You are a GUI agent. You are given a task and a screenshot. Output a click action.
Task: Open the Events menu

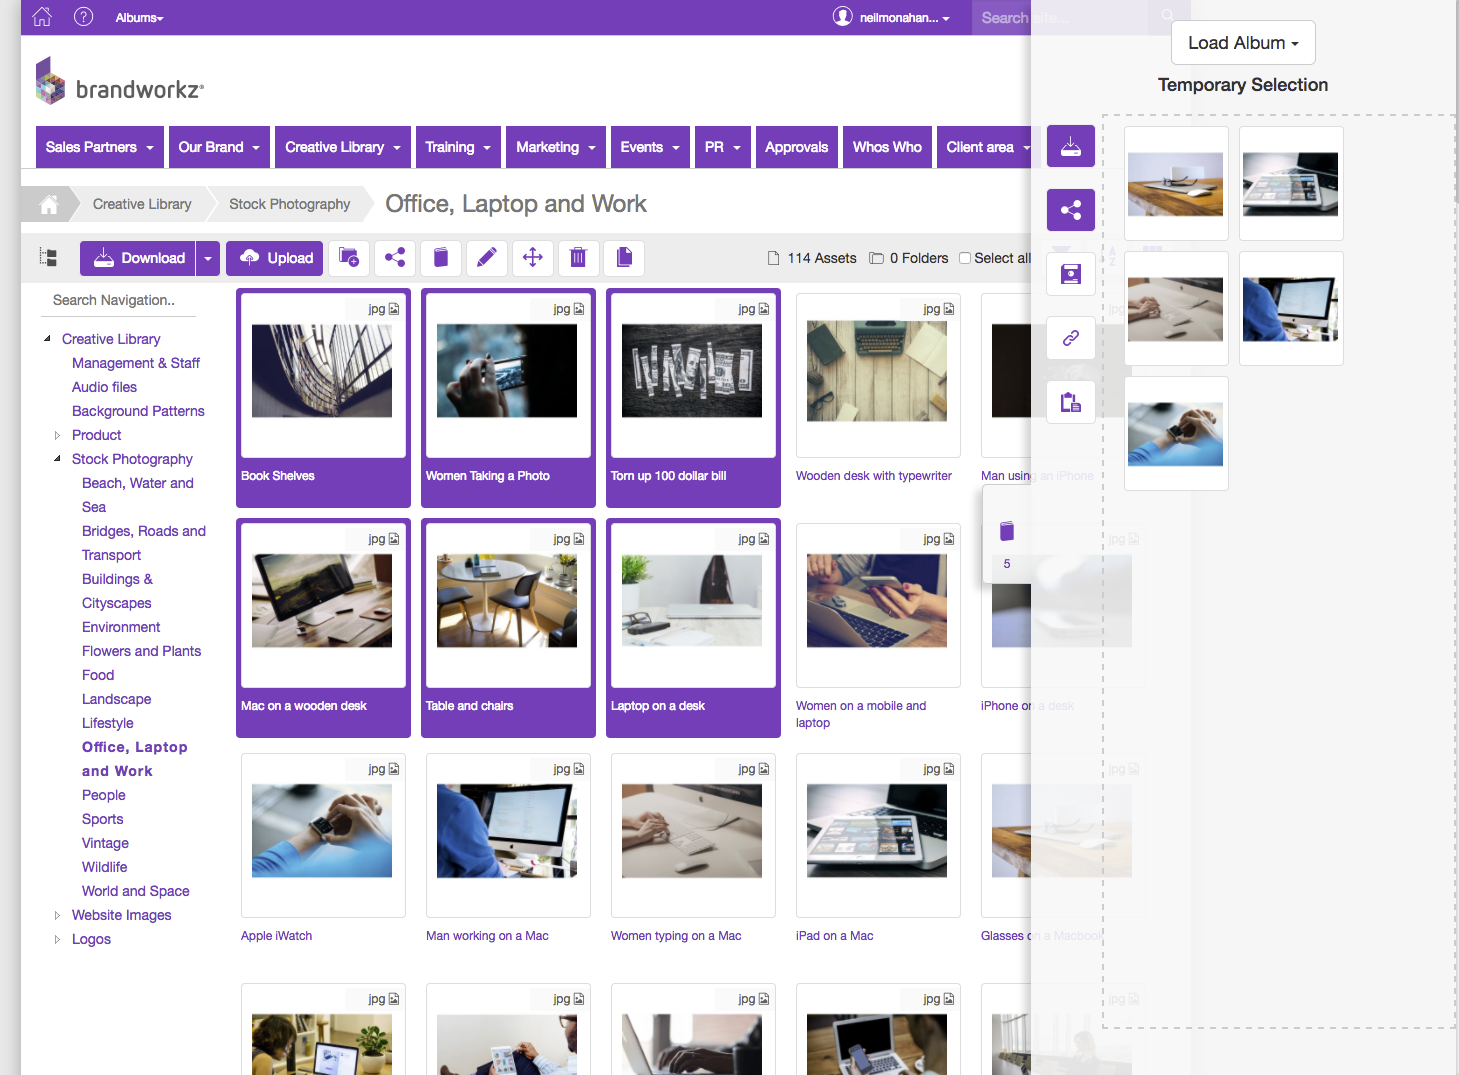650,147
